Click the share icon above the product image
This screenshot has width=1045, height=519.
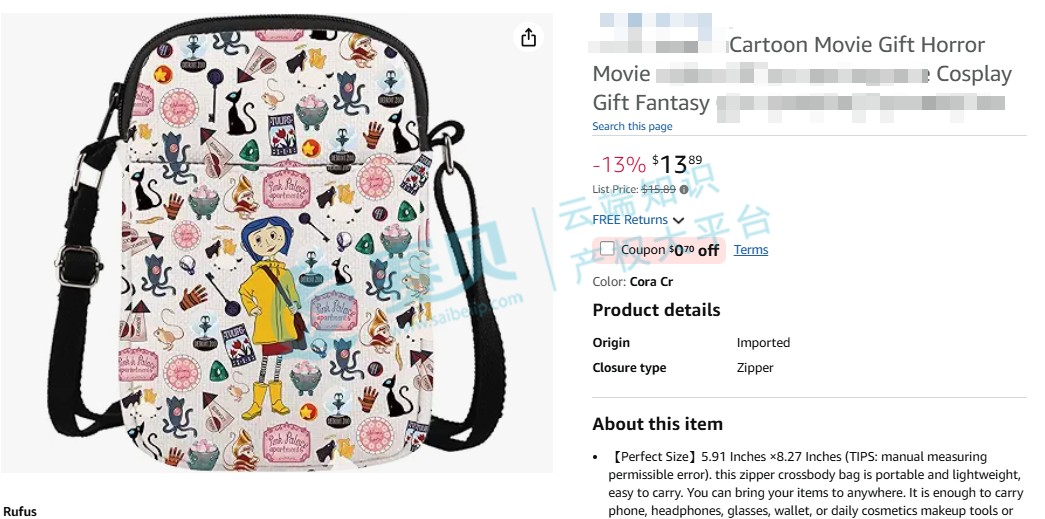coord(528,37)
